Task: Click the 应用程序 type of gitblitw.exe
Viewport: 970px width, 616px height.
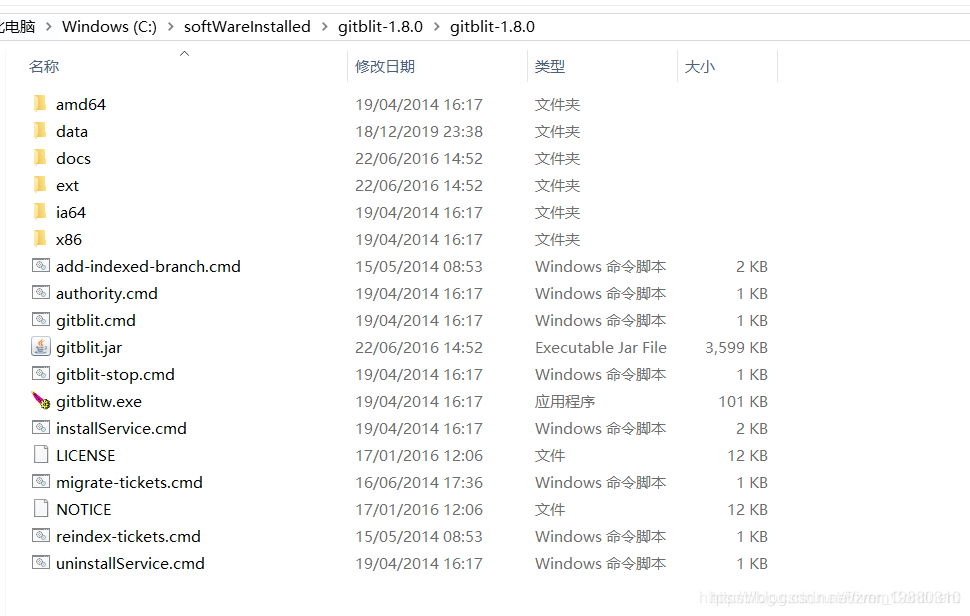Action: pos(565,401)
